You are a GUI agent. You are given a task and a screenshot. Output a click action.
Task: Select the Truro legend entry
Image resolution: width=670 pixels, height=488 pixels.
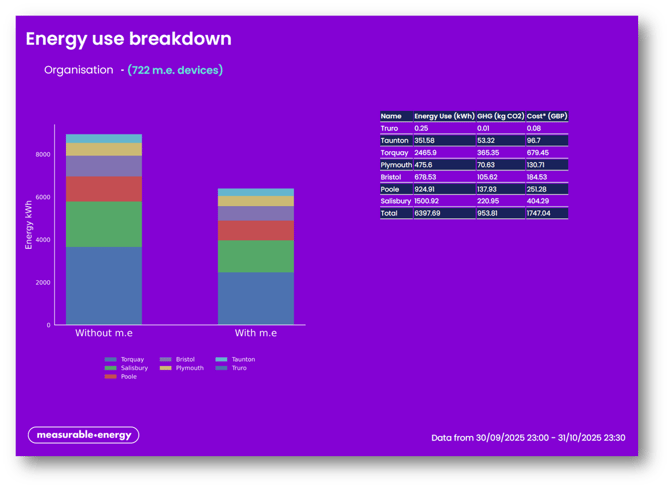coord(238,368)
